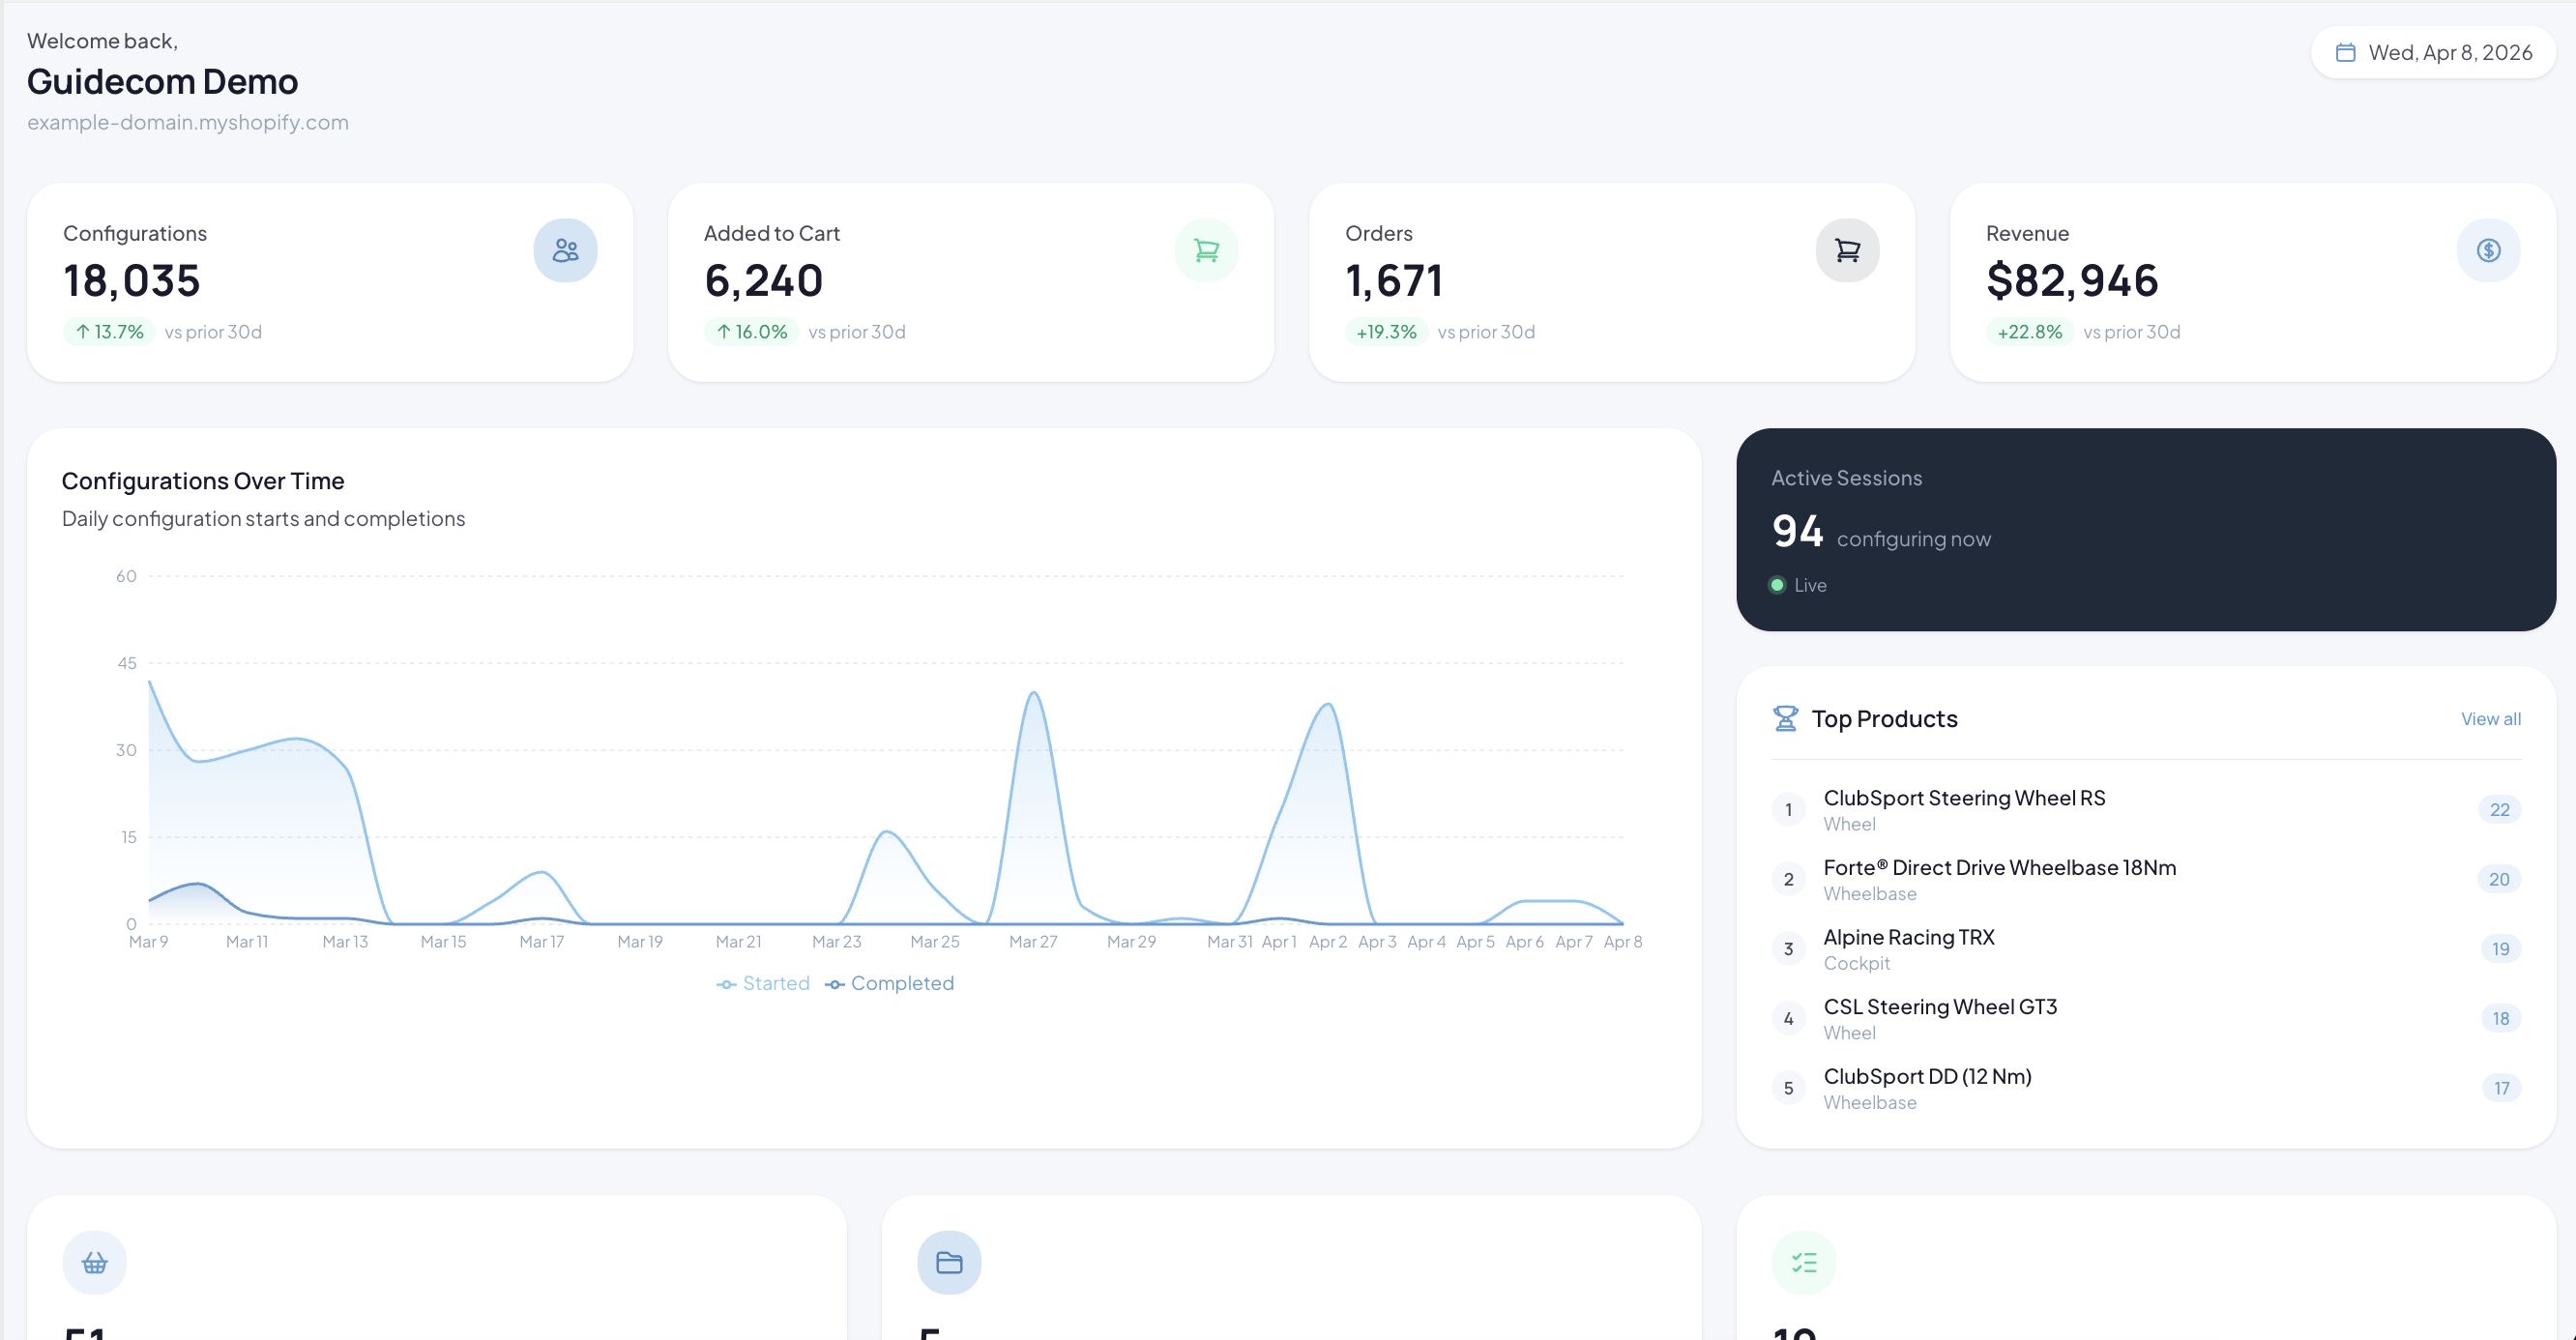
Task: Click the Wed, Apr 8, 2026 date button
Action: click(2433, 53)
